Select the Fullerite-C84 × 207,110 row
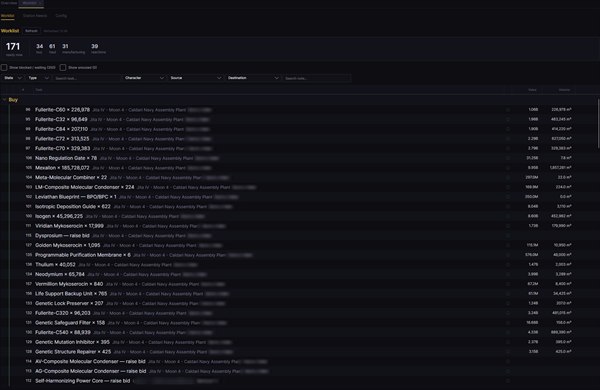The image size is (600, 390). 298,129
